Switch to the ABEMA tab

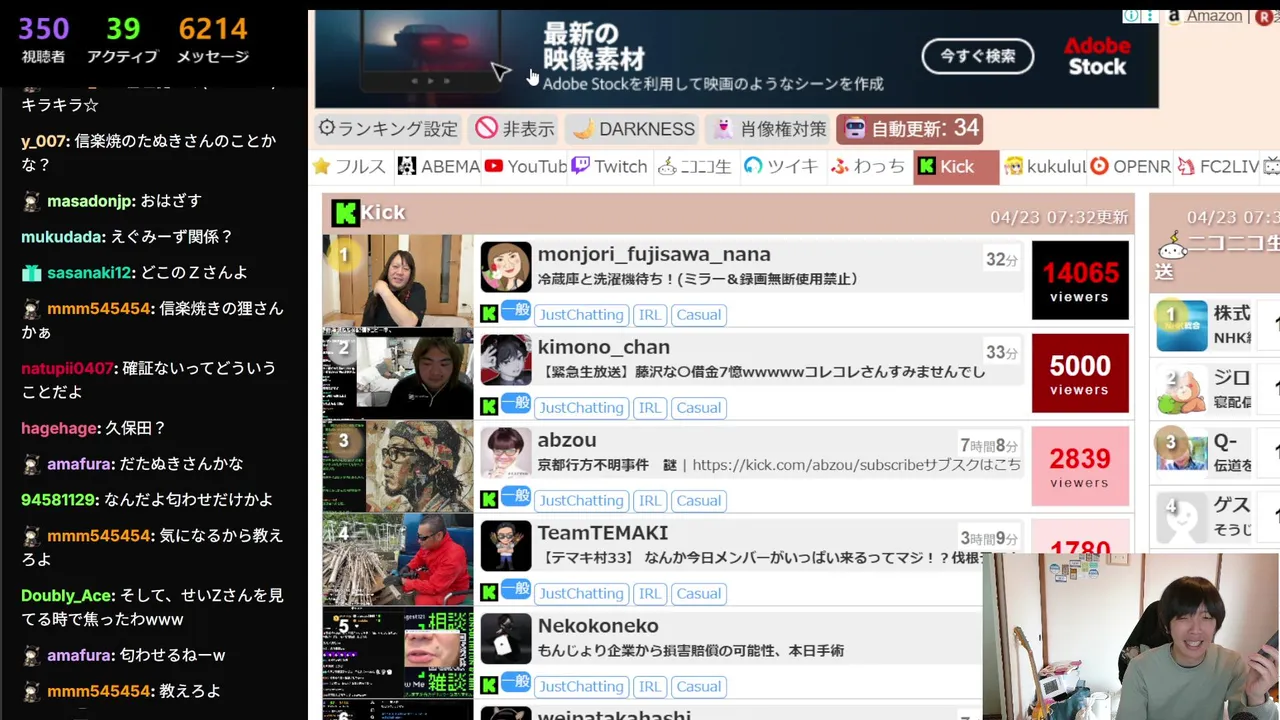(439, 167)
